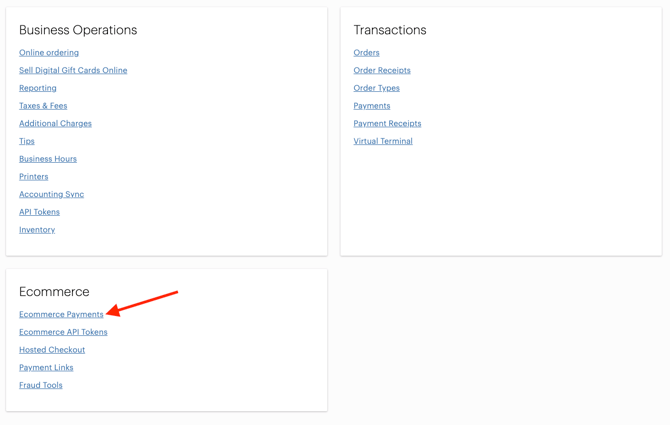Go to Reporting settings

(38, 88)
